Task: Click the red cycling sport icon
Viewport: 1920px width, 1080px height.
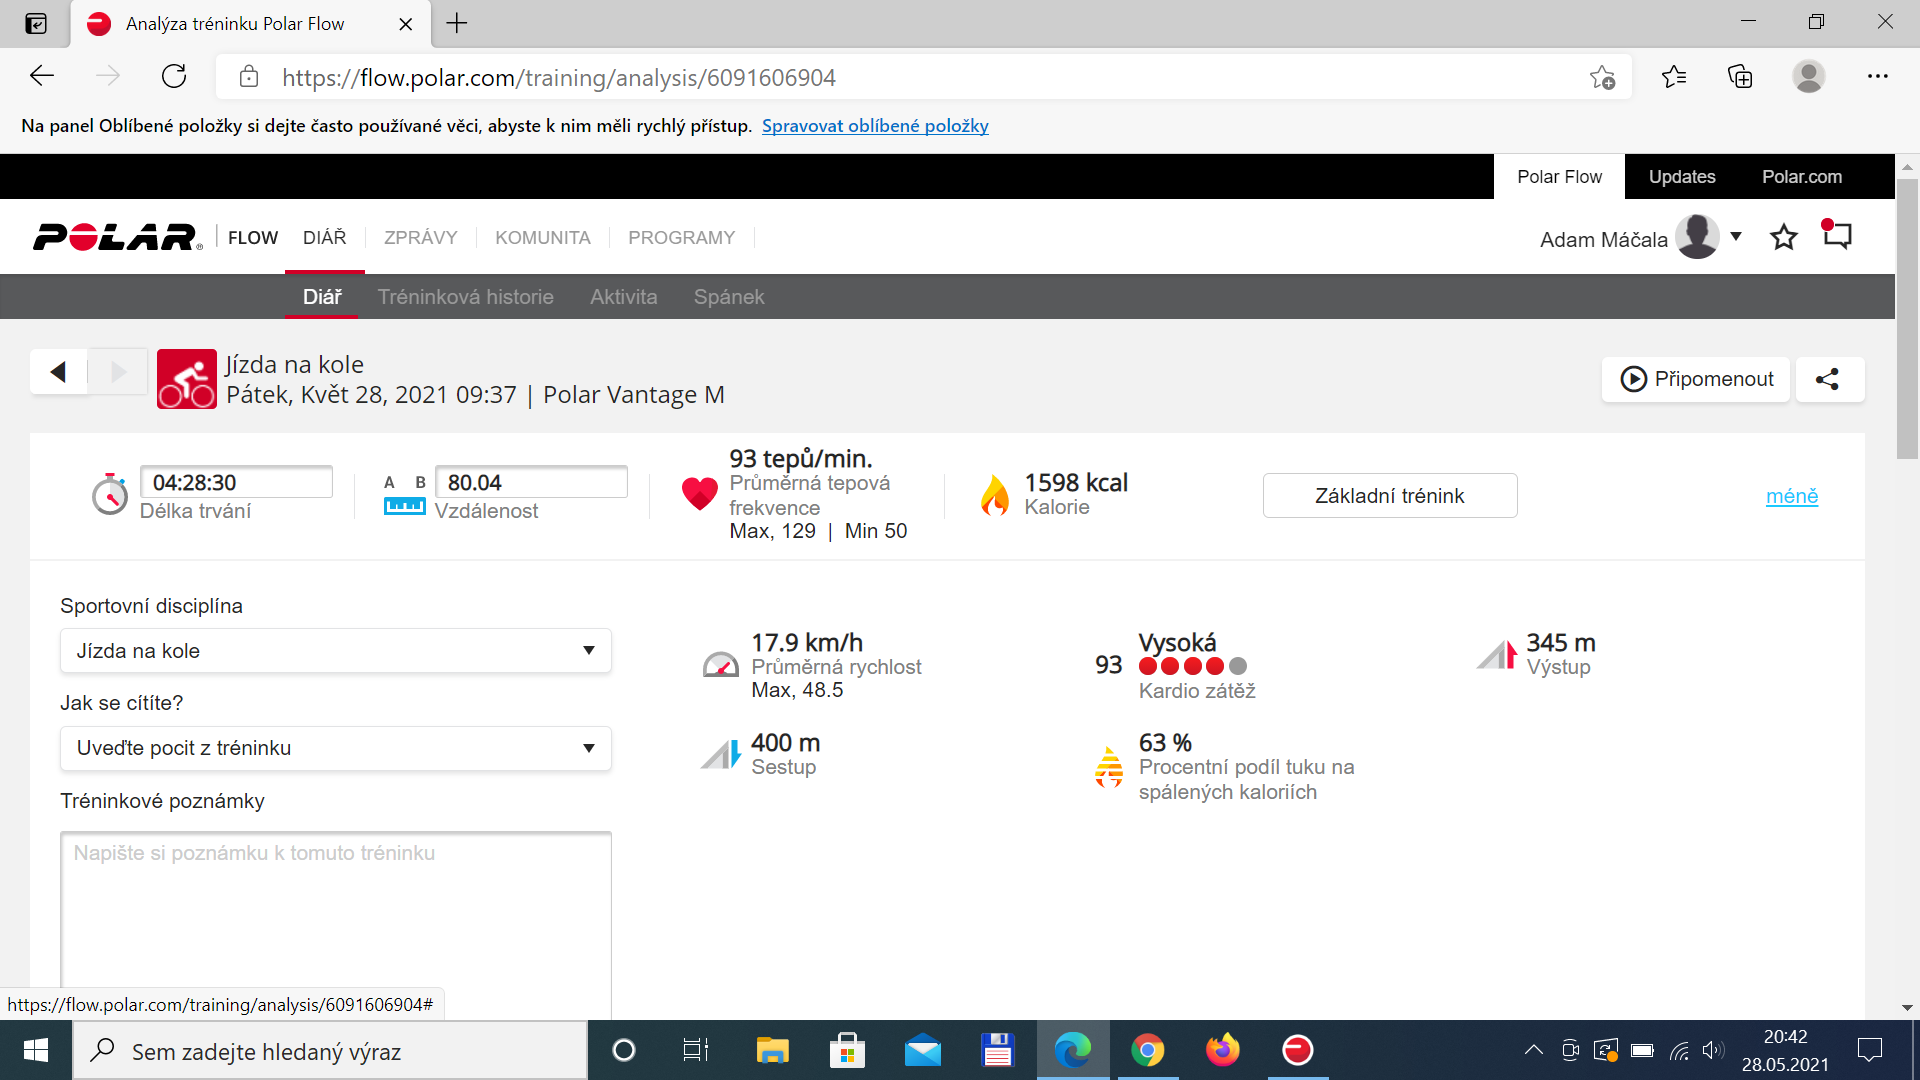Action: pos(187,379)
